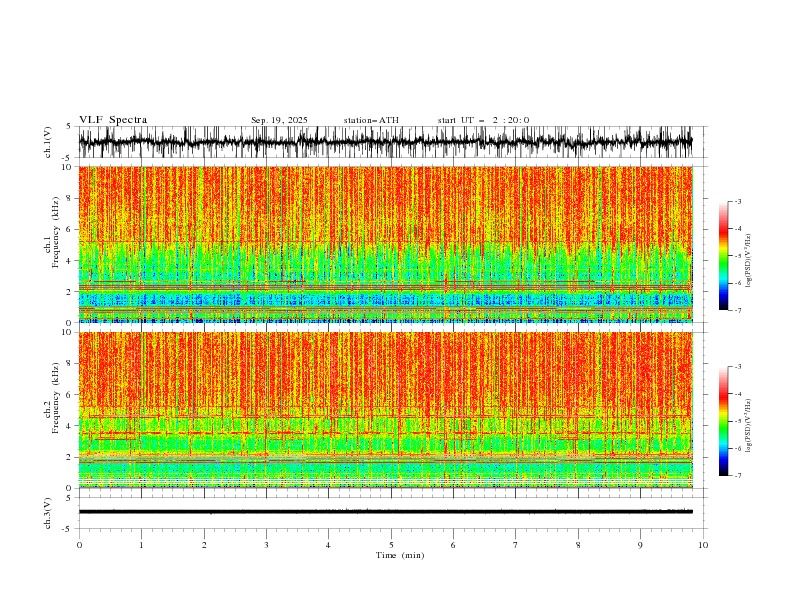The height and width of the screenshot is (612, 792).
Task: Click time axis tick label "2"
Action: 204,545
